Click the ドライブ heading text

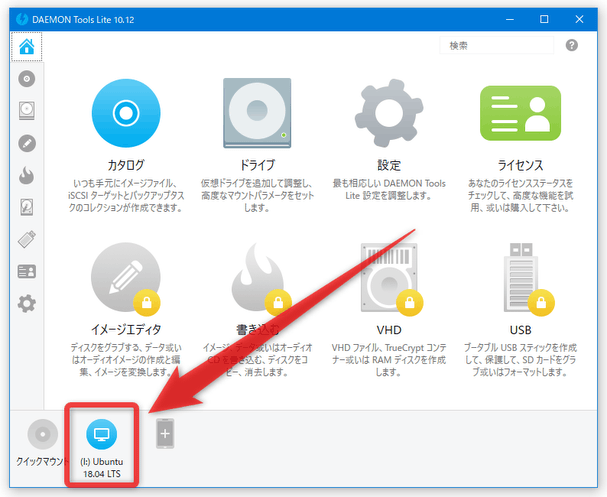257,165
